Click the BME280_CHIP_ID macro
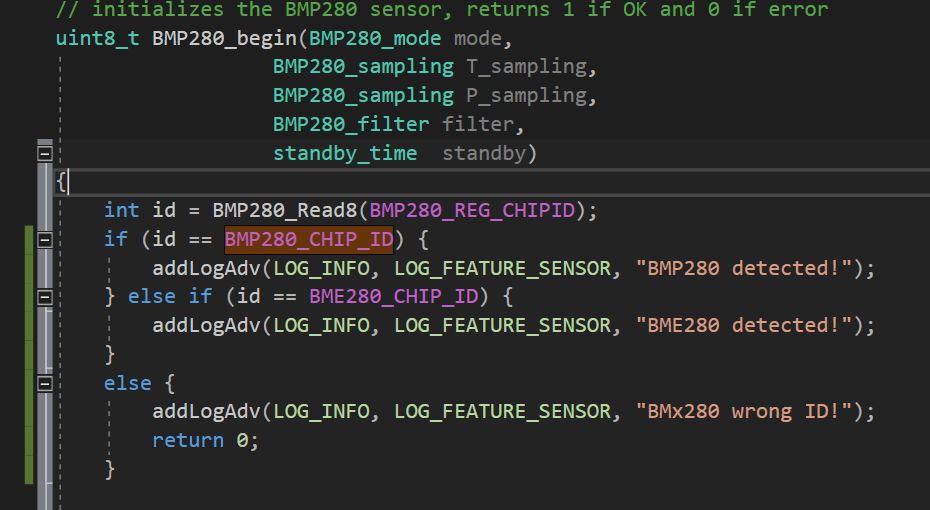This screenshot has height=510, width=930. [394, 297]
